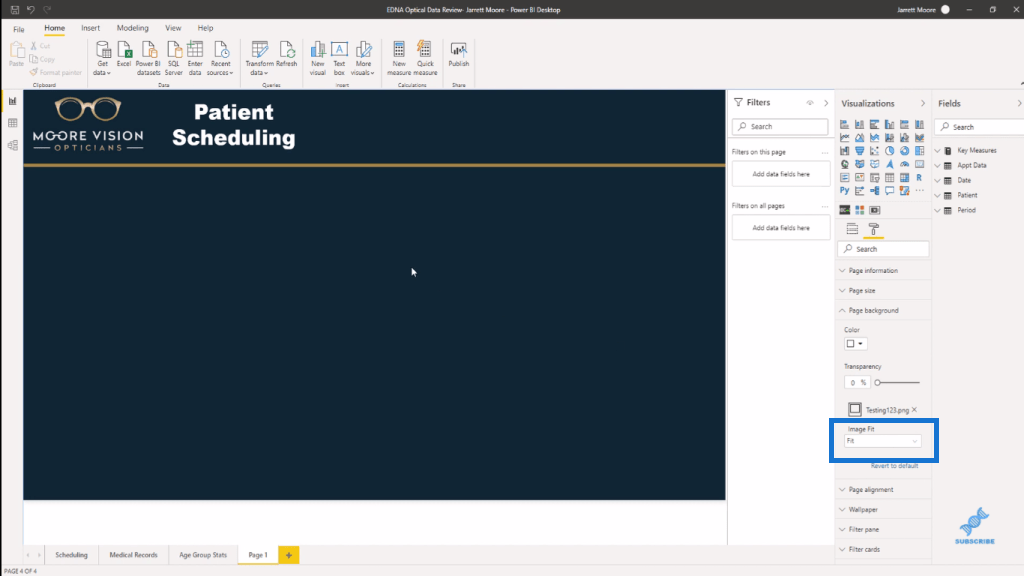Select the R script visual
This screenshot has width=1024, height=576.
[919, 178]
